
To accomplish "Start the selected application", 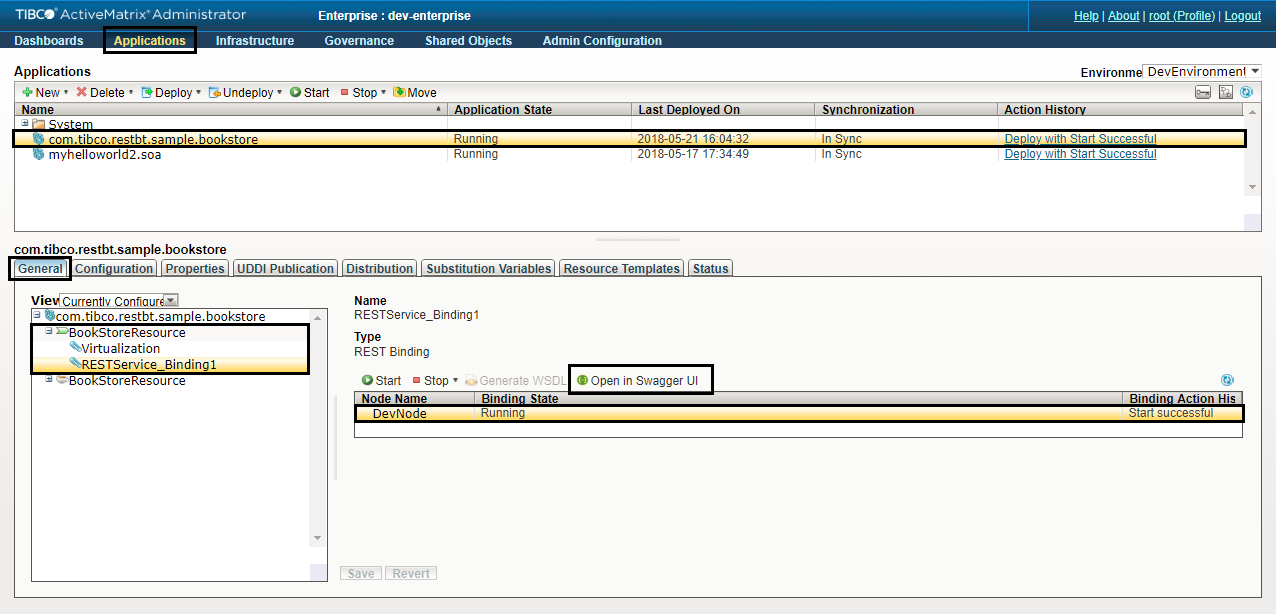I will [x=309, y=92].
